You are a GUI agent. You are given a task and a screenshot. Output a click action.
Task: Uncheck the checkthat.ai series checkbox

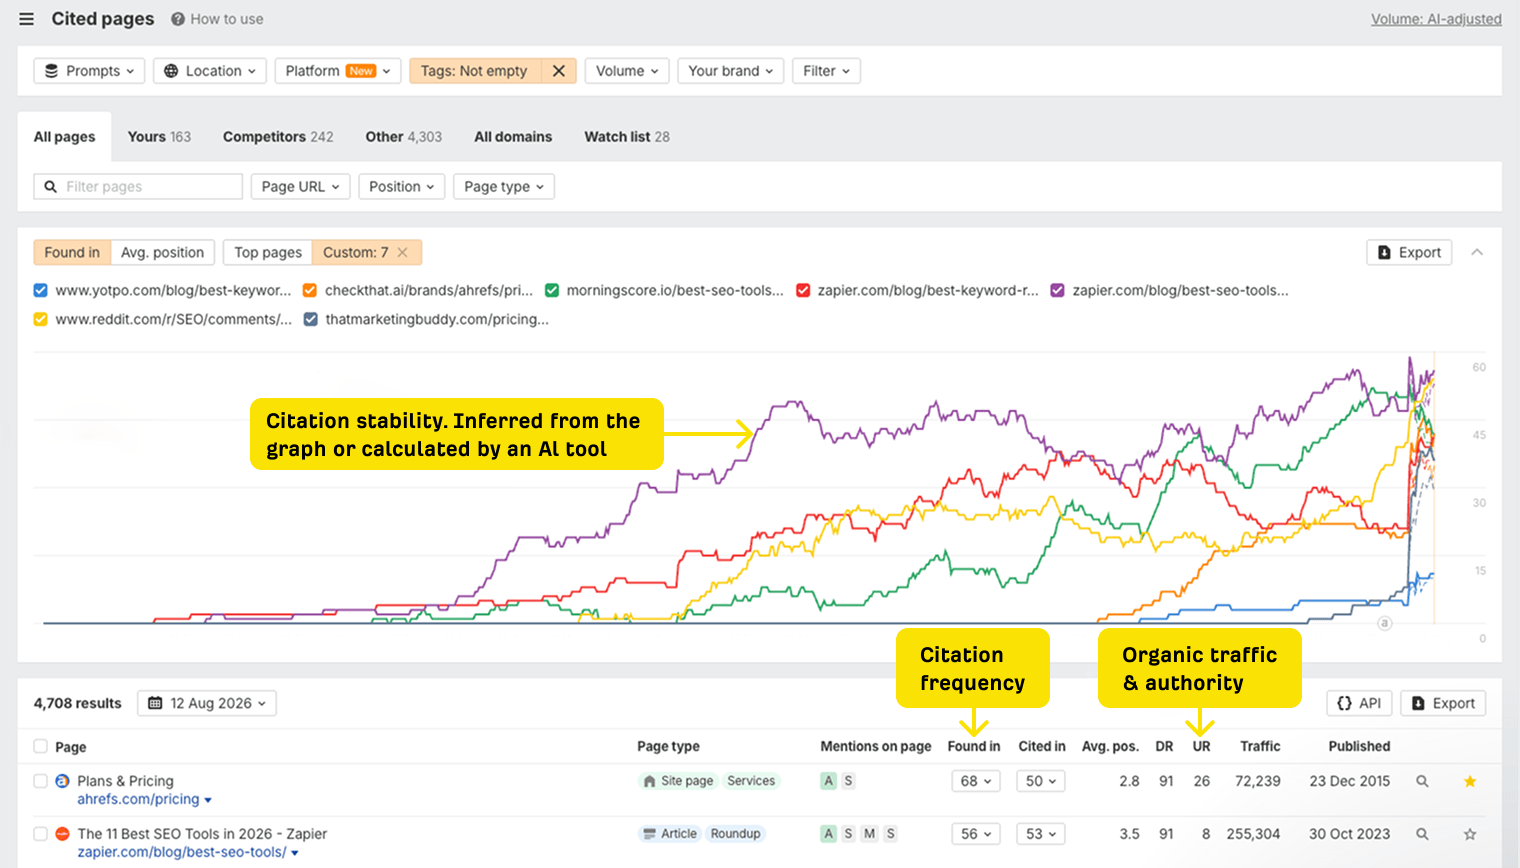[310, 290]
